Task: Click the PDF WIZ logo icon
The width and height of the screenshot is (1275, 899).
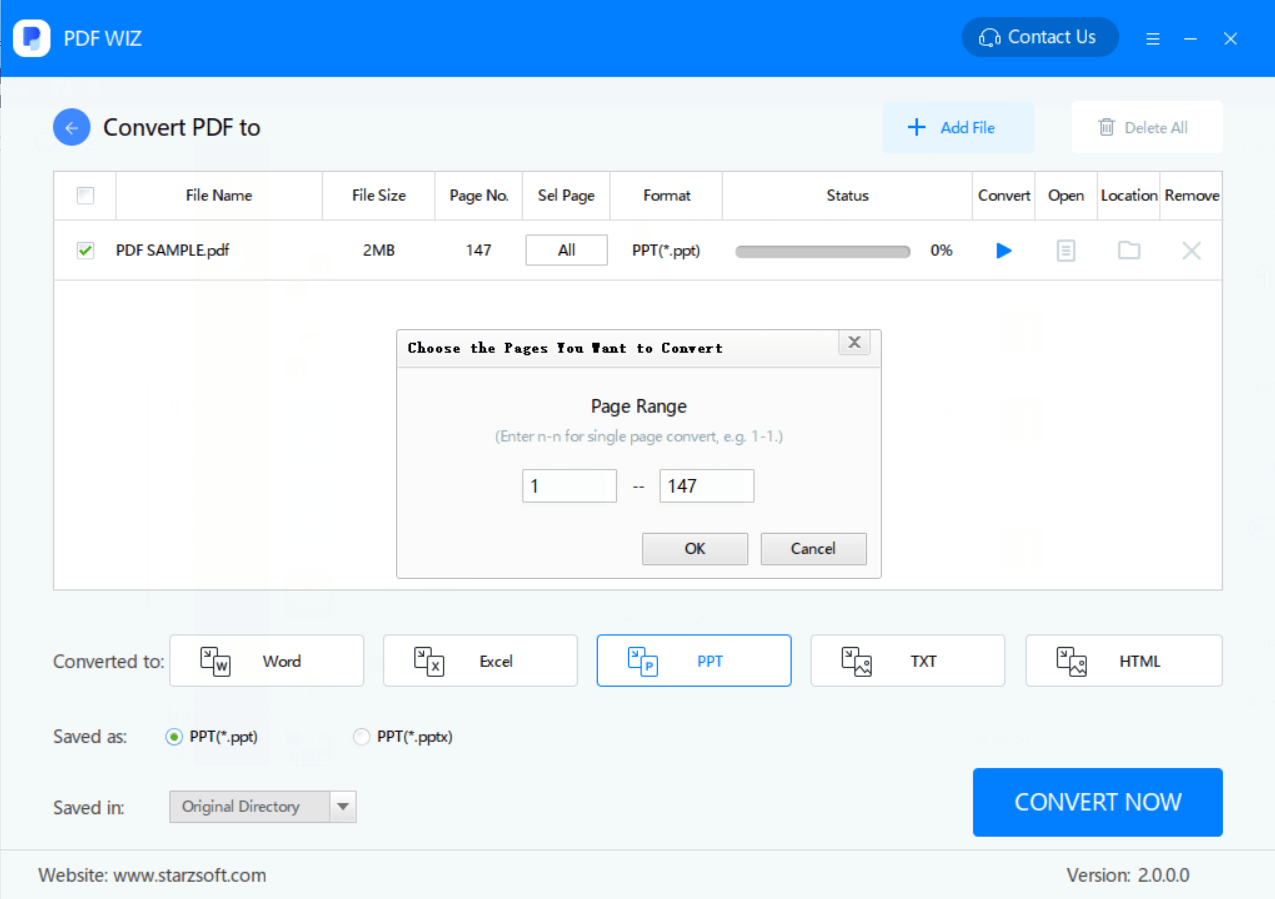Action: [31, 37]
